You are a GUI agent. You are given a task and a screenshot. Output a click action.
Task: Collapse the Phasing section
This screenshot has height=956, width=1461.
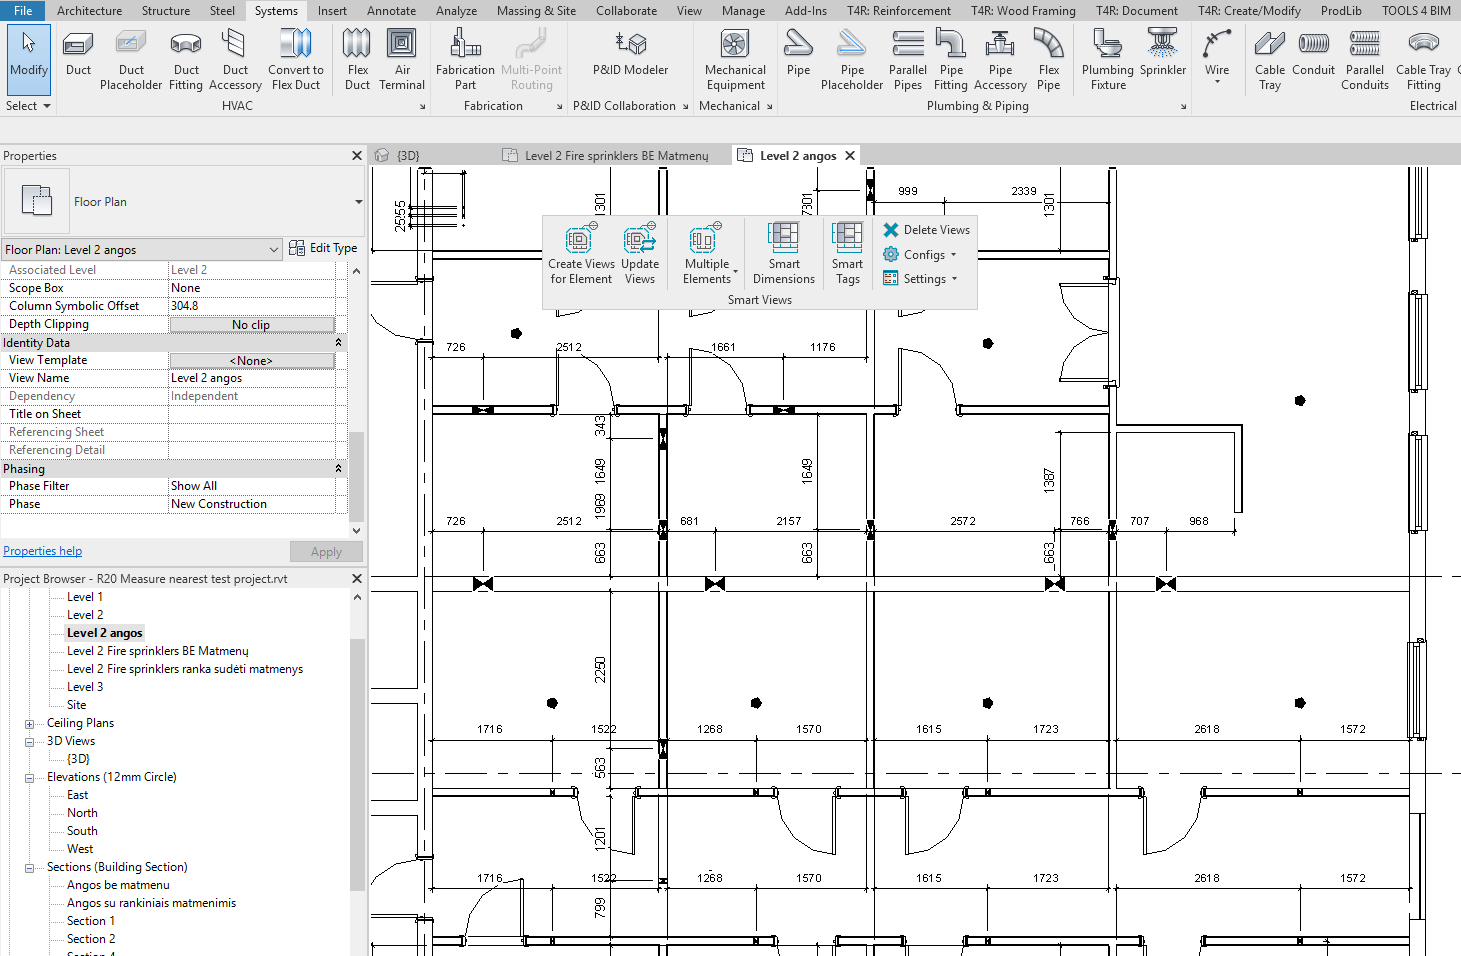click(x=338, y=469)
